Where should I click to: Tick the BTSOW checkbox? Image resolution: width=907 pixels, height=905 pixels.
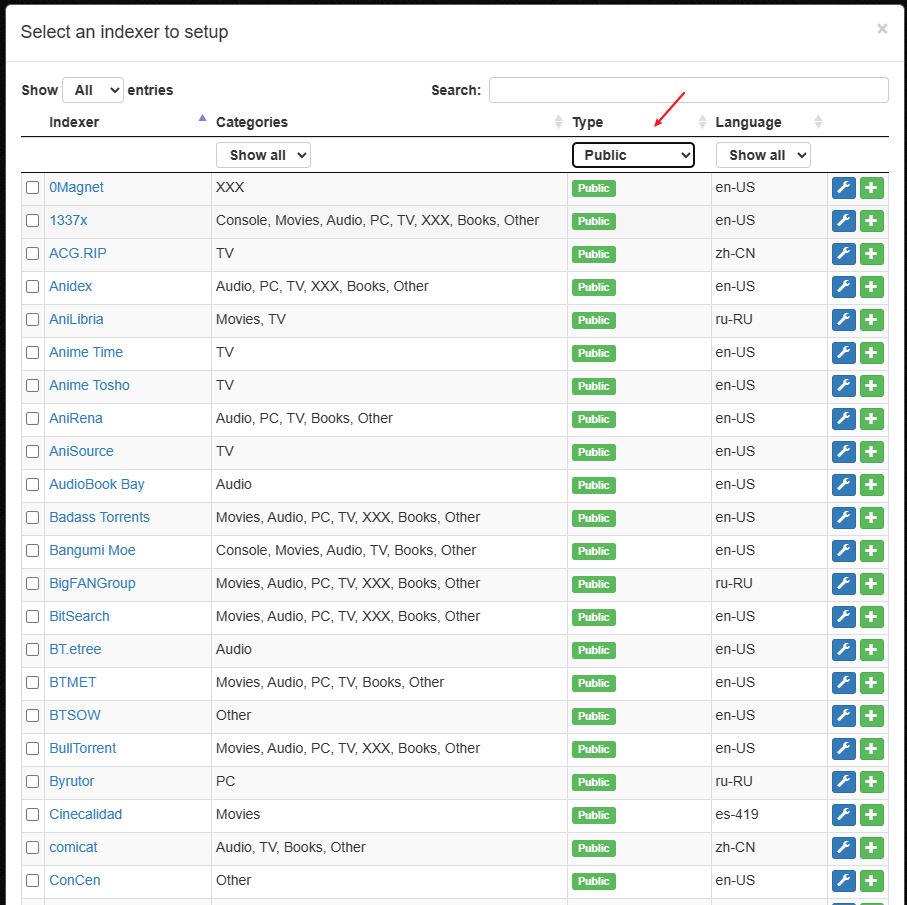(32, 715)
